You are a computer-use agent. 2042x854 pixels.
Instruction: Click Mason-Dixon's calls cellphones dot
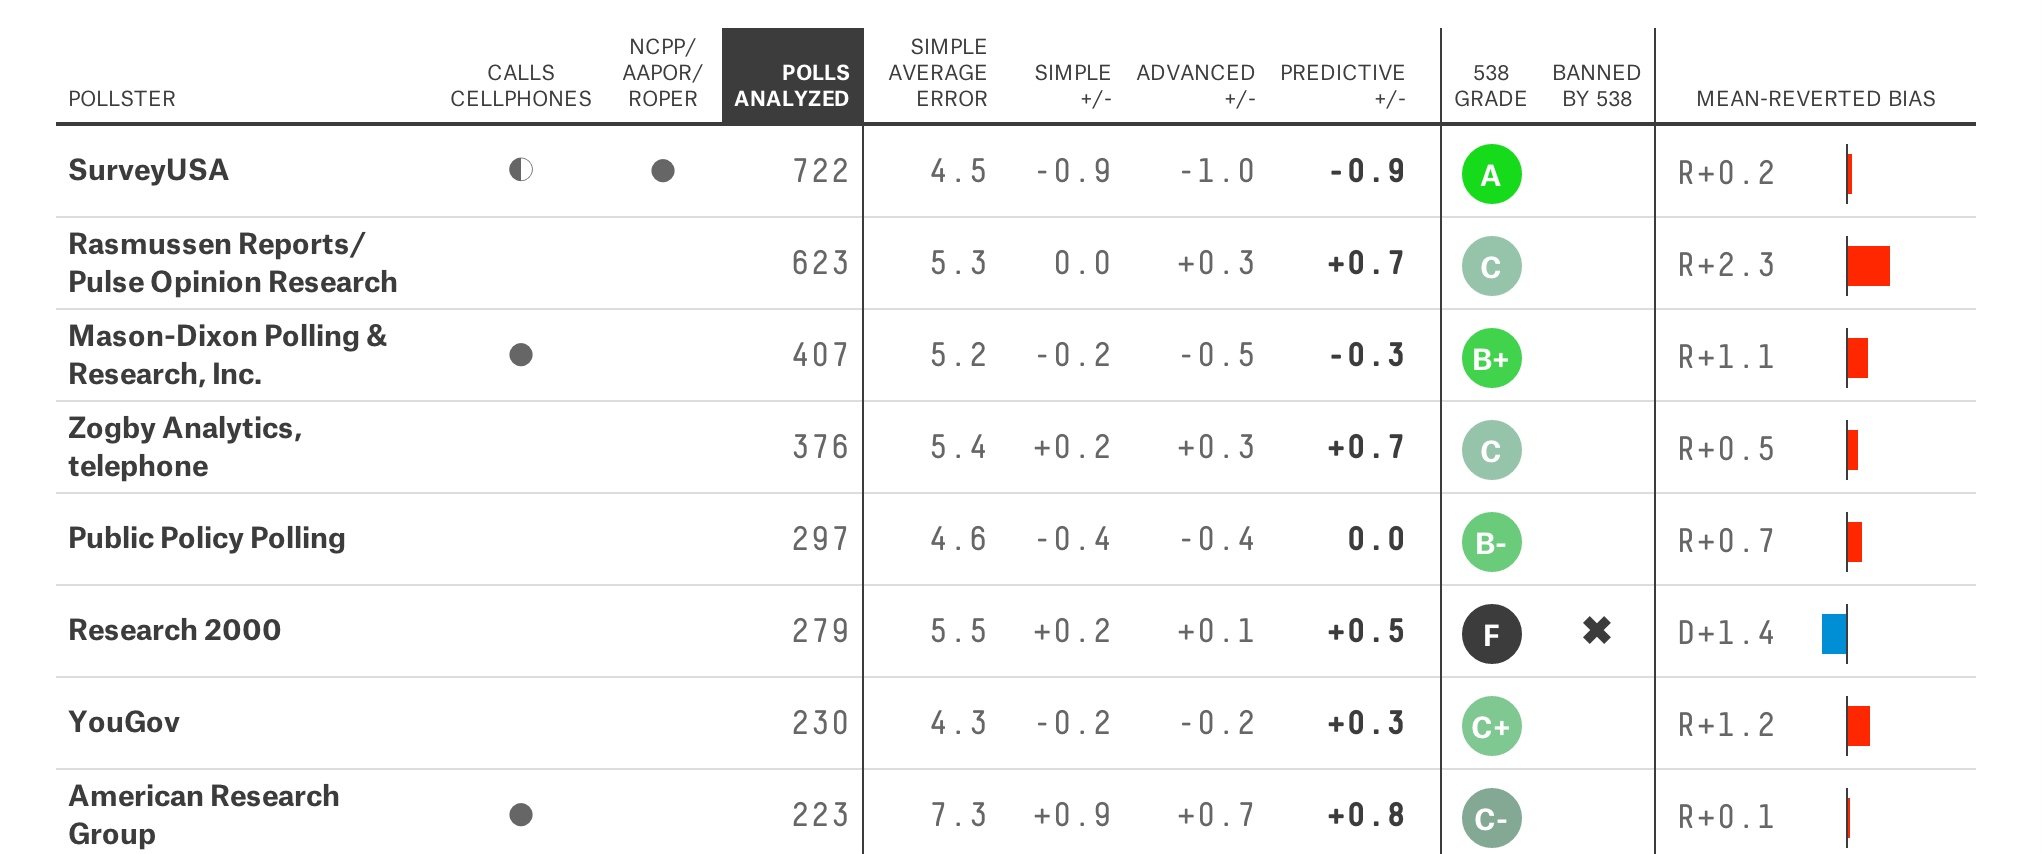521,355
